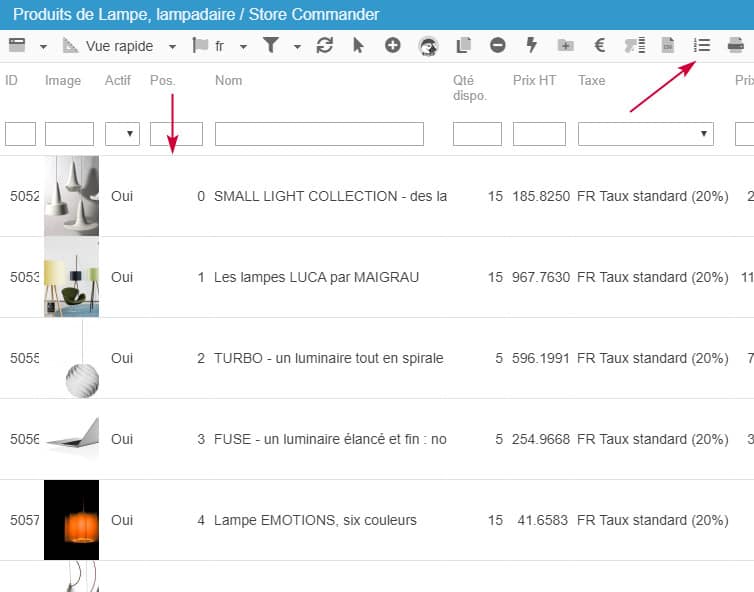Screen dimensions: 754x592
Task: Click the delete product minus icon
Action: (x=497, y=45)
